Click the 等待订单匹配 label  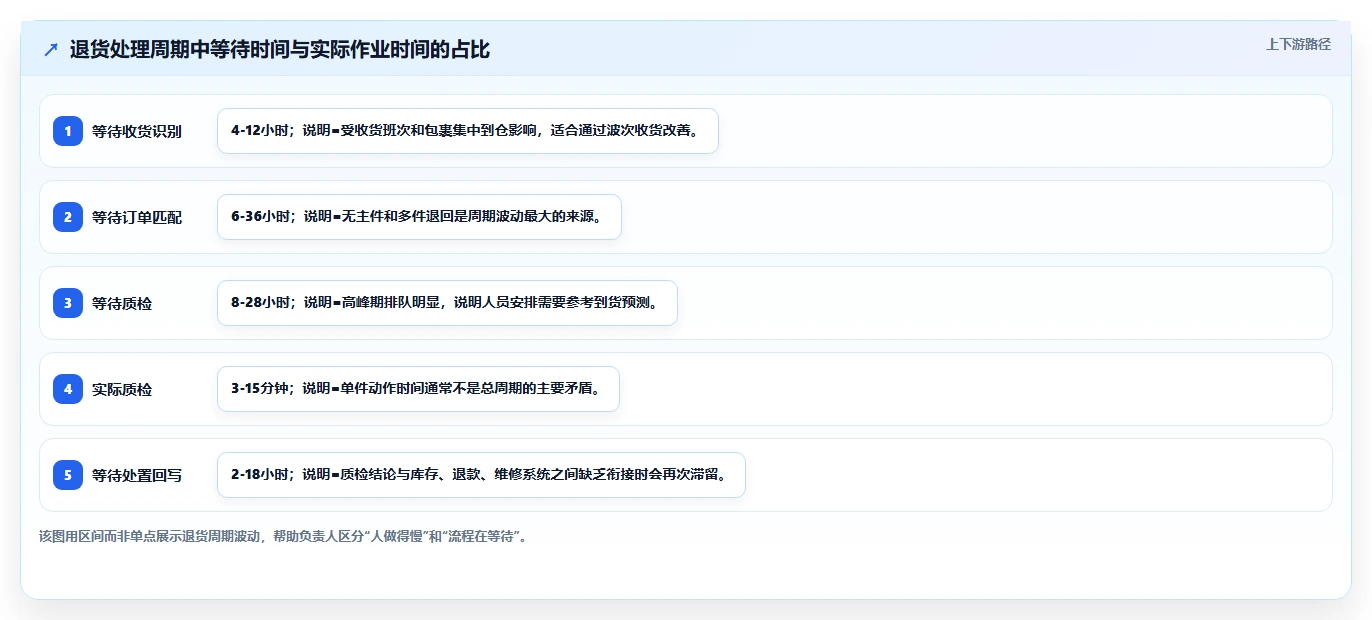tap(137, 217)
